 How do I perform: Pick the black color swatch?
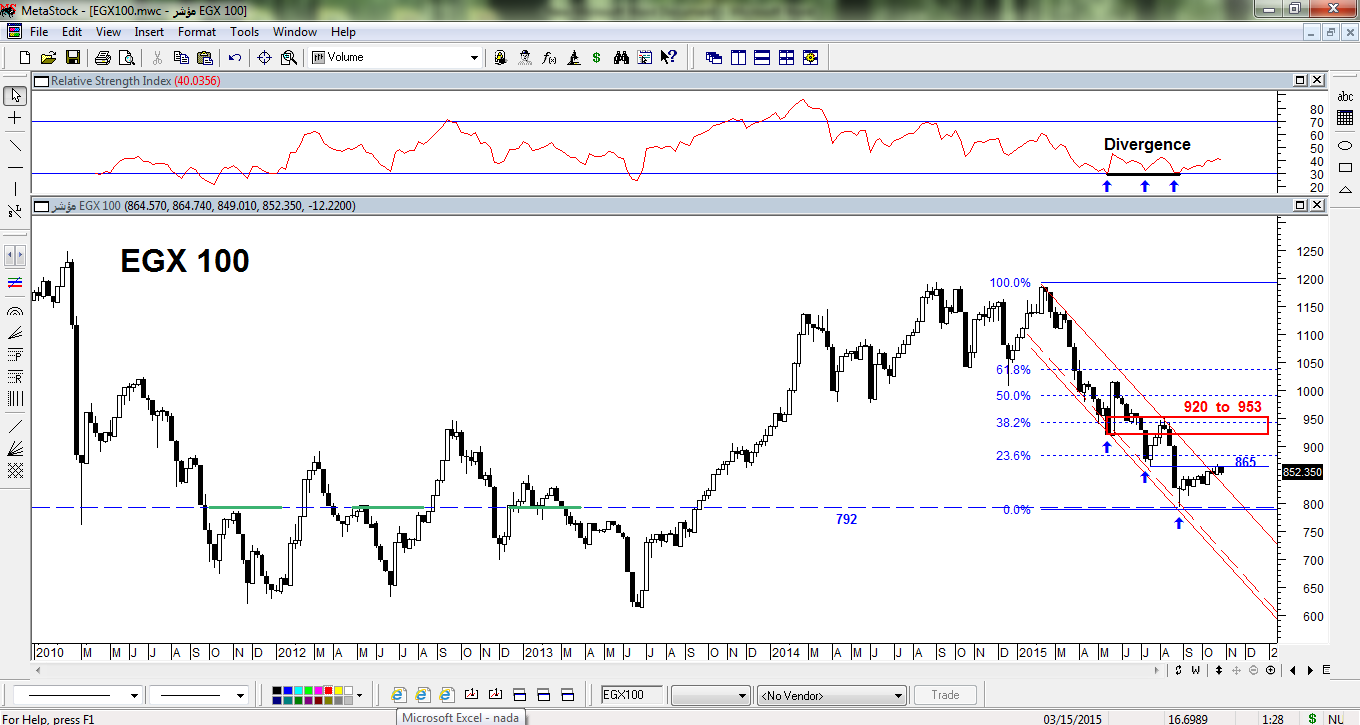tap(275, 690)
